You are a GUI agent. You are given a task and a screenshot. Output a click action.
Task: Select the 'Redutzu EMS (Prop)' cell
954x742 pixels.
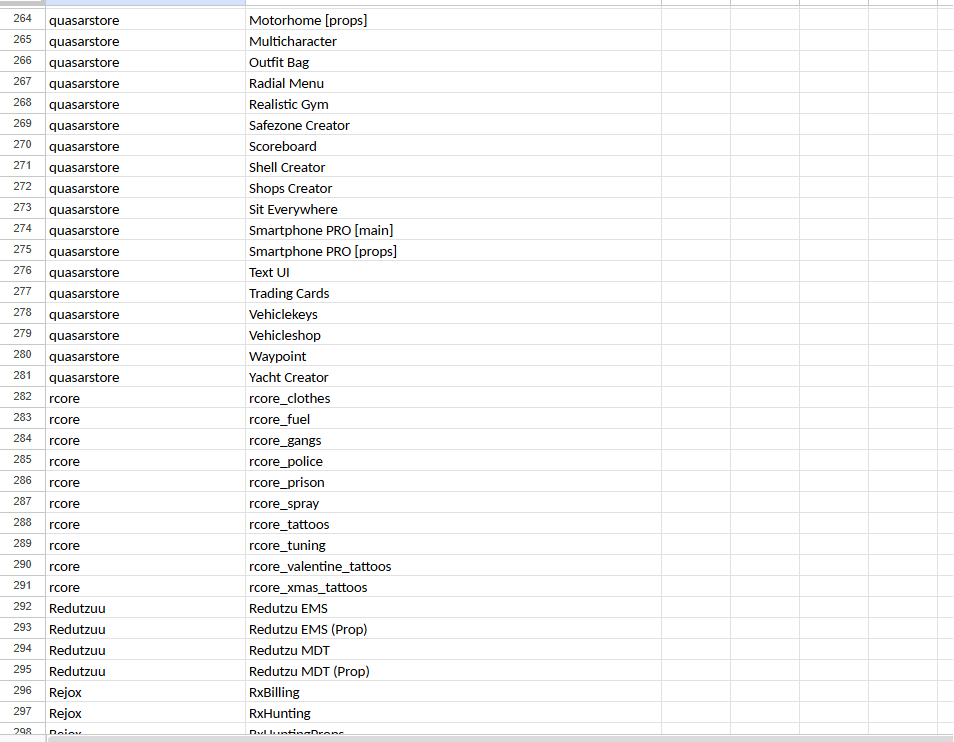pyautogui.click(x=453, y=629)
